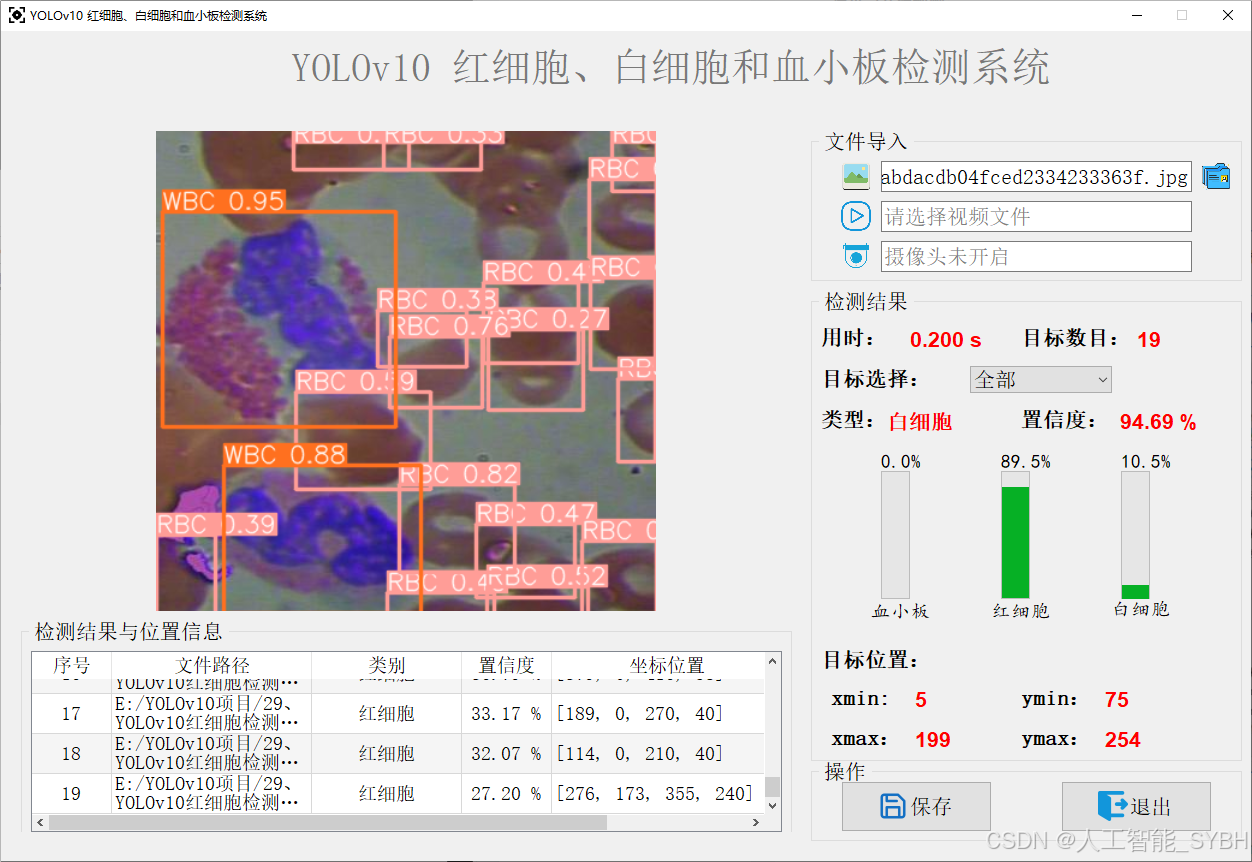Click the 89.5% percentage label
This screenshot has height=862, width=1252.
[1025, 462]
